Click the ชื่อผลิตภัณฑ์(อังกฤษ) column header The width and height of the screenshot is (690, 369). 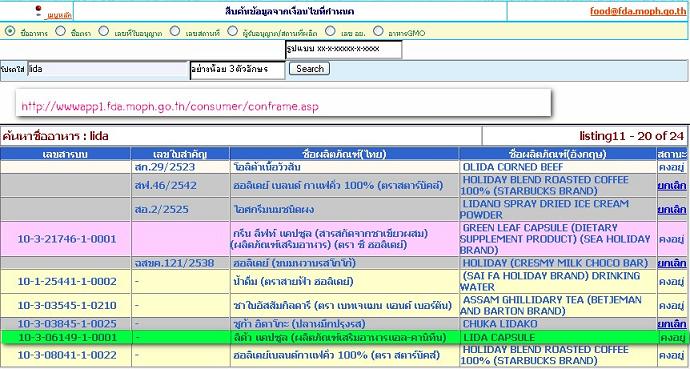(558, 154)
